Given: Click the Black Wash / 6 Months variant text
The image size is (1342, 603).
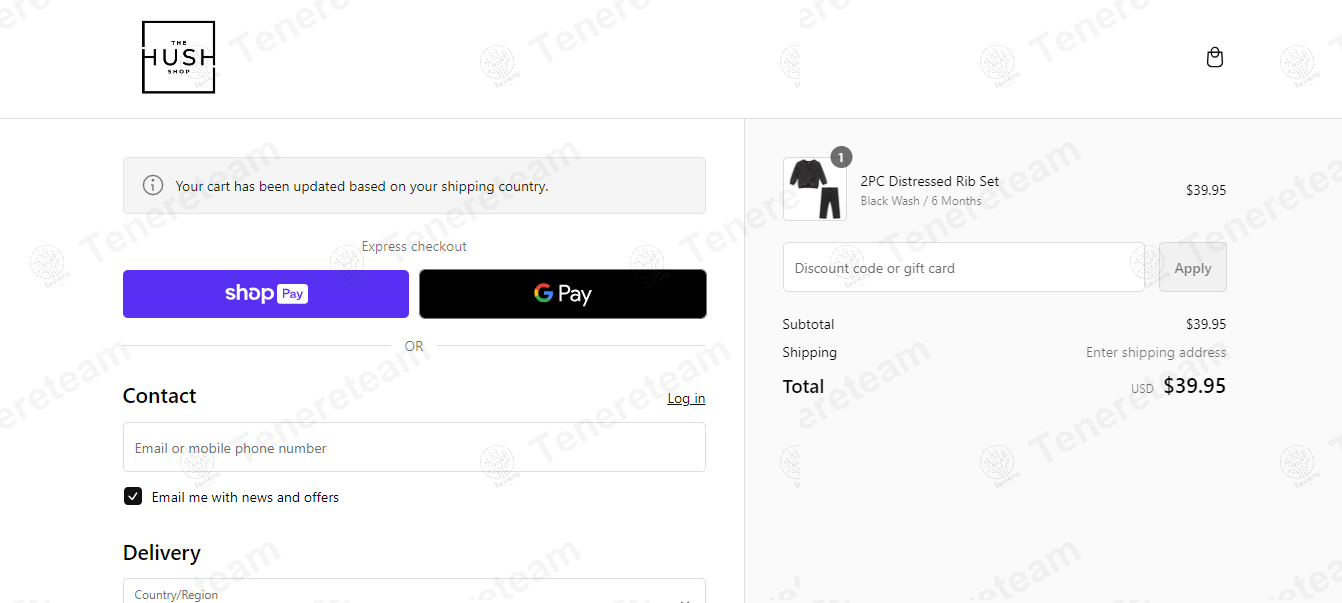Looking at the screenshot, I should pos(921,201).
